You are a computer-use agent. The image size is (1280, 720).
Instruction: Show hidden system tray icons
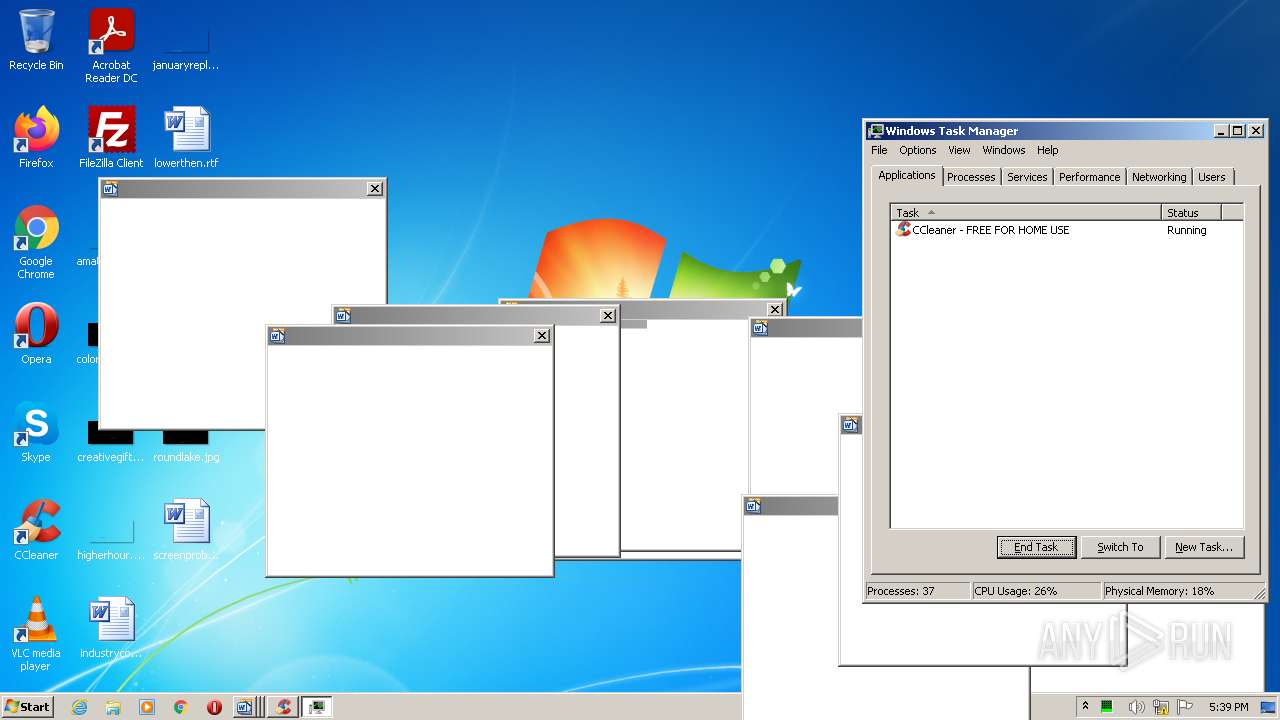pyautogui.click(x=1085, y=707)
